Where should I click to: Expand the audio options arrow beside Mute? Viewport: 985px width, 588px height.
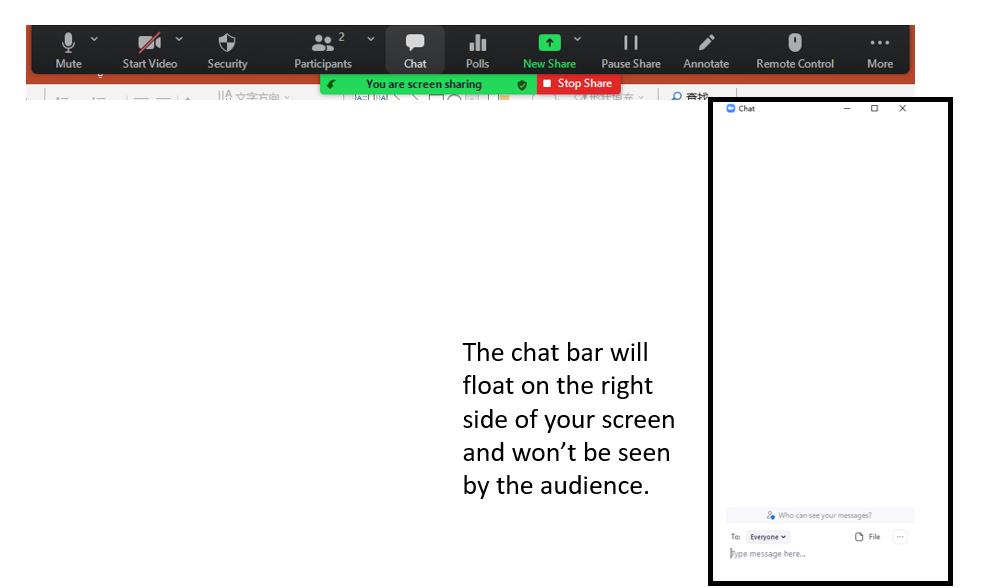tap(94, 39)
